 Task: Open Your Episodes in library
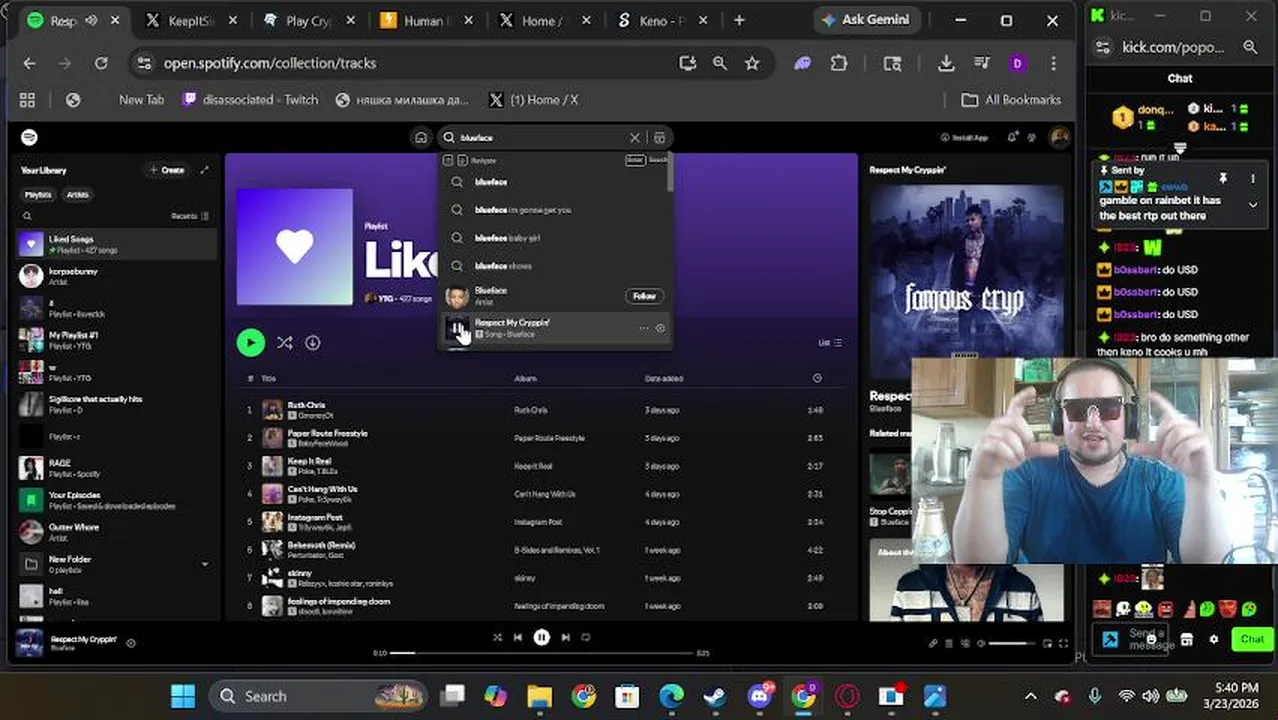pos(116,500)
